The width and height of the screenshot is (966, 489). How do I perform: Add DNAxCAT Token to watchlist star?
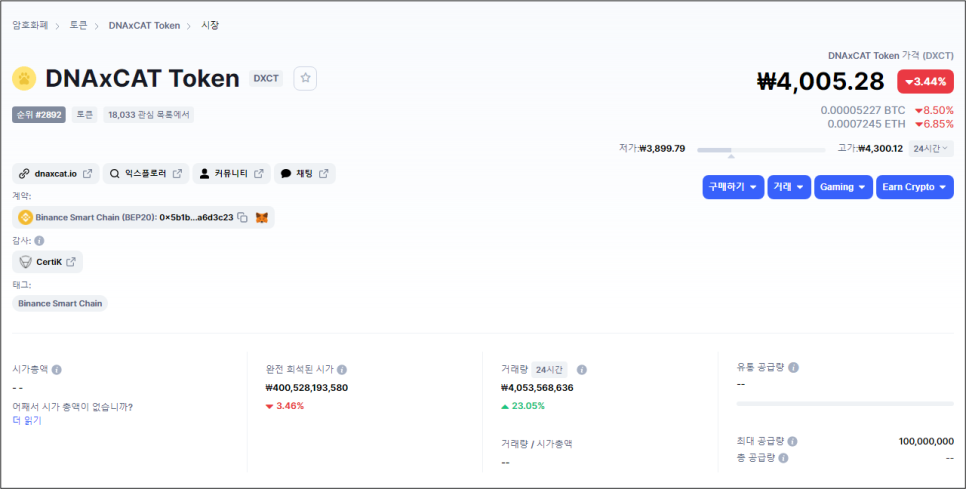pyautogui.click(x=305, y=78)
